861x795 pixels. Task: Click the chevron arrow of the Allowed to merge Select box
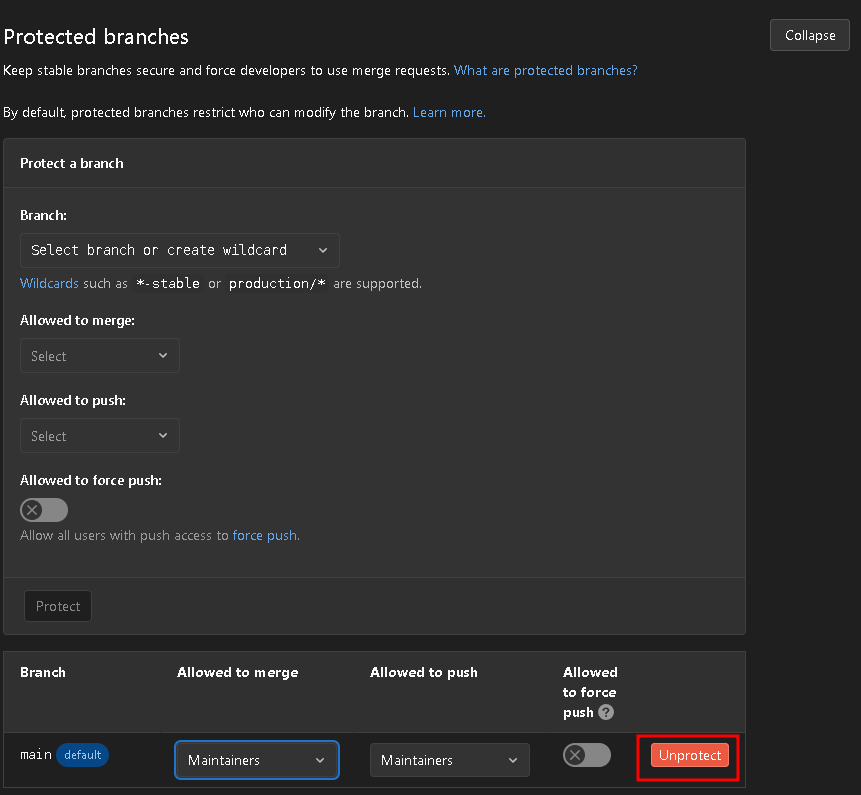click(x=163, y=355)
